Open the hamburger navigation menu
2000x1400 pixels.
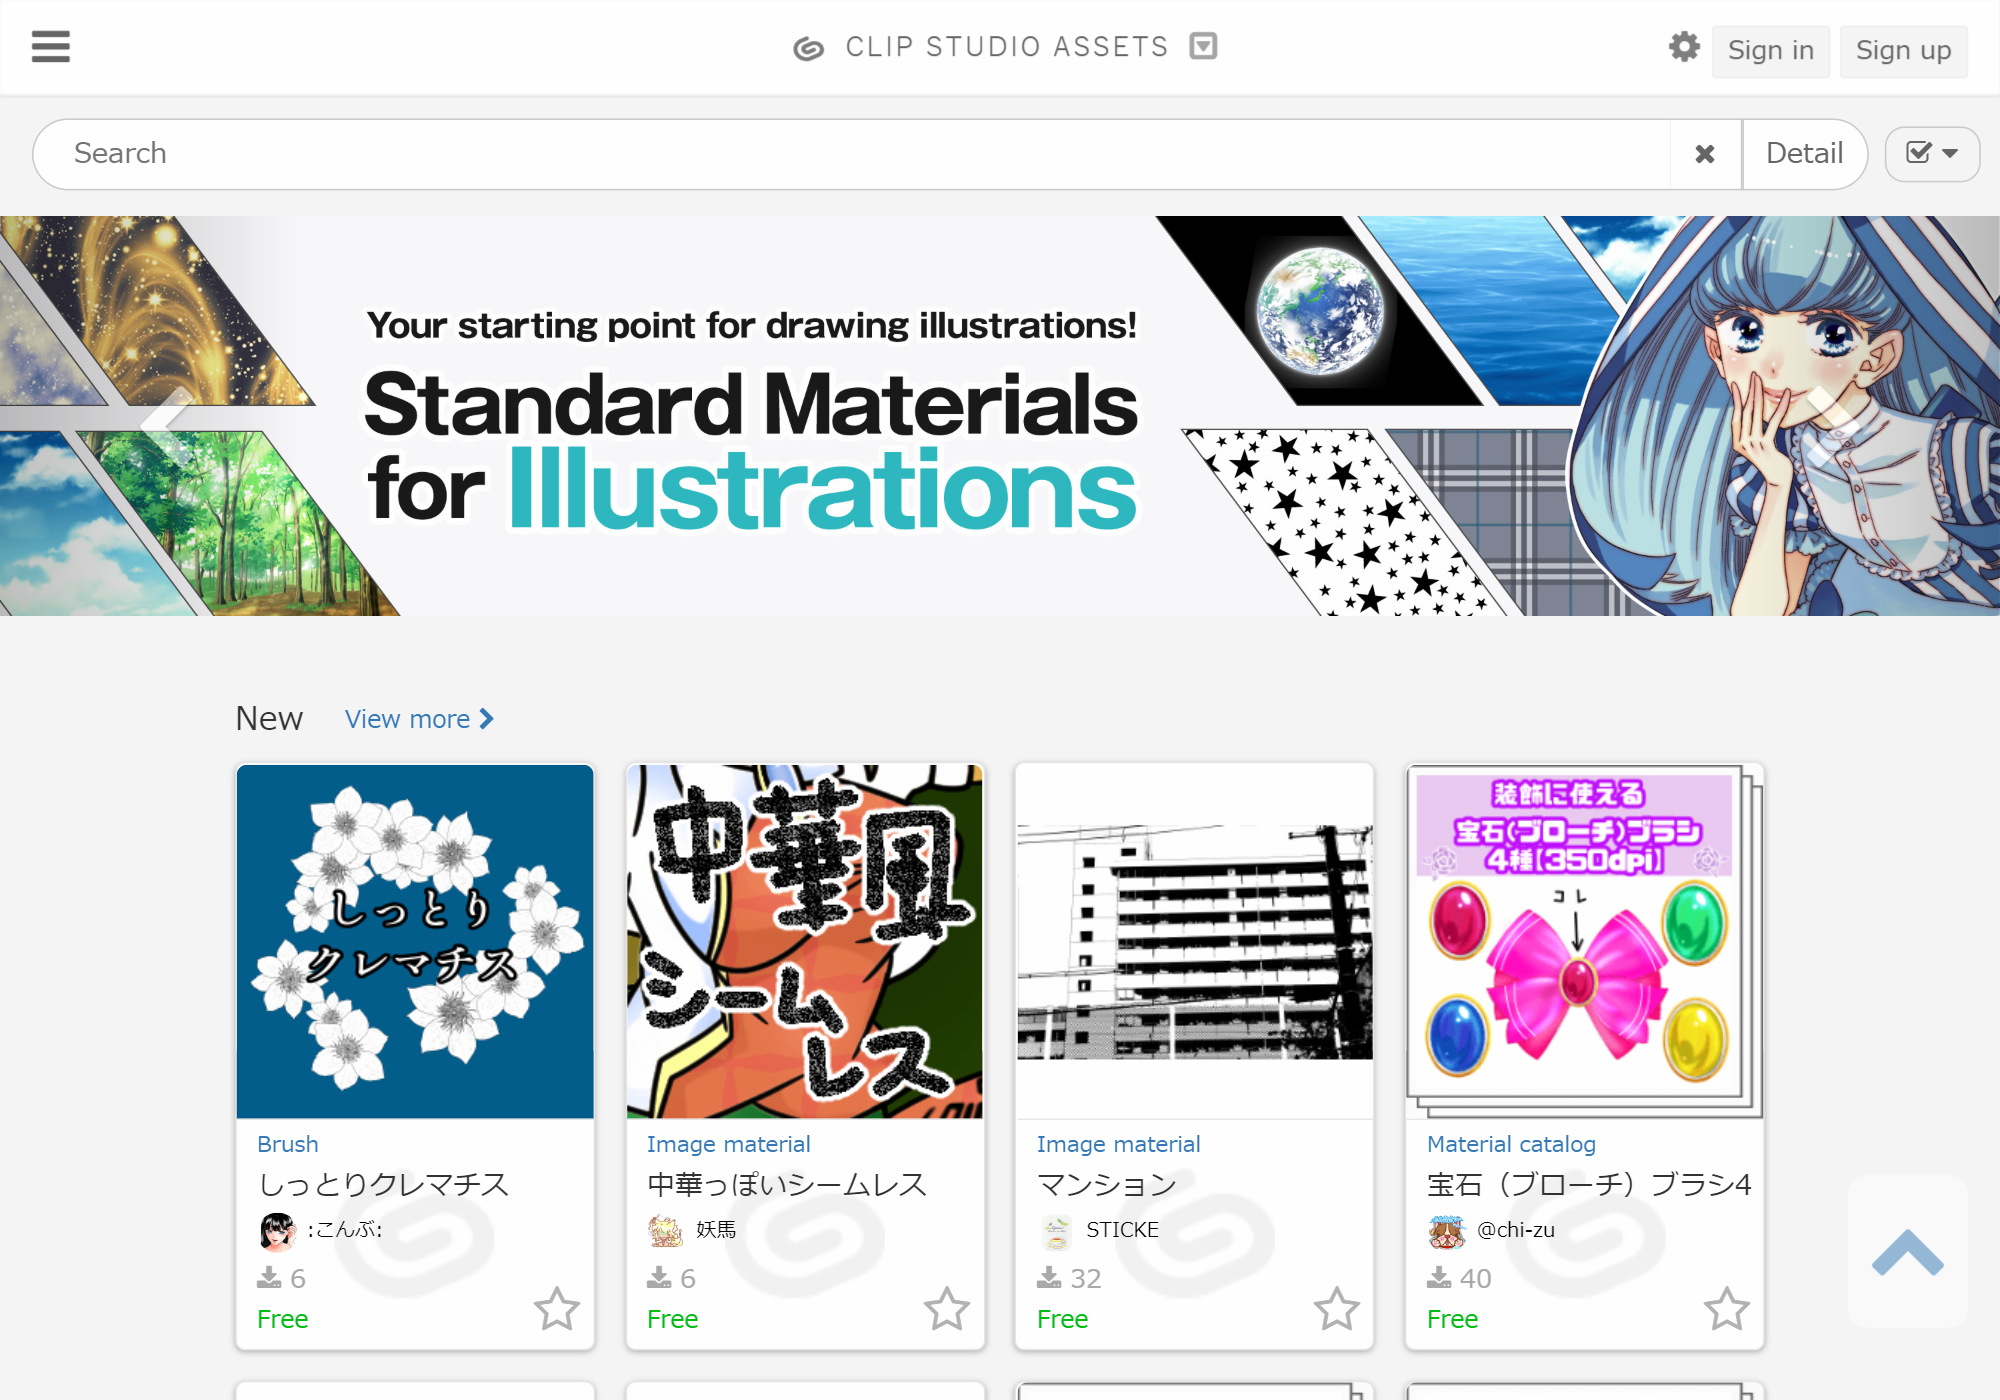[50, 47]
